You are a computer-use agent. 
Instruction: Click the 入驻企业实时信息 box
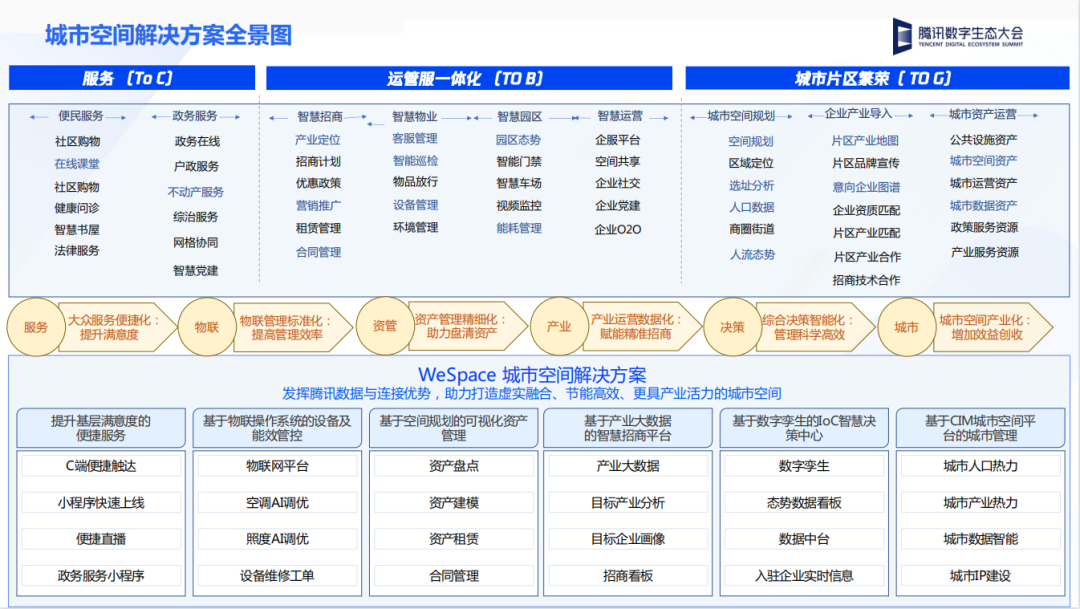pyautogui.click(x=804, y=575)
